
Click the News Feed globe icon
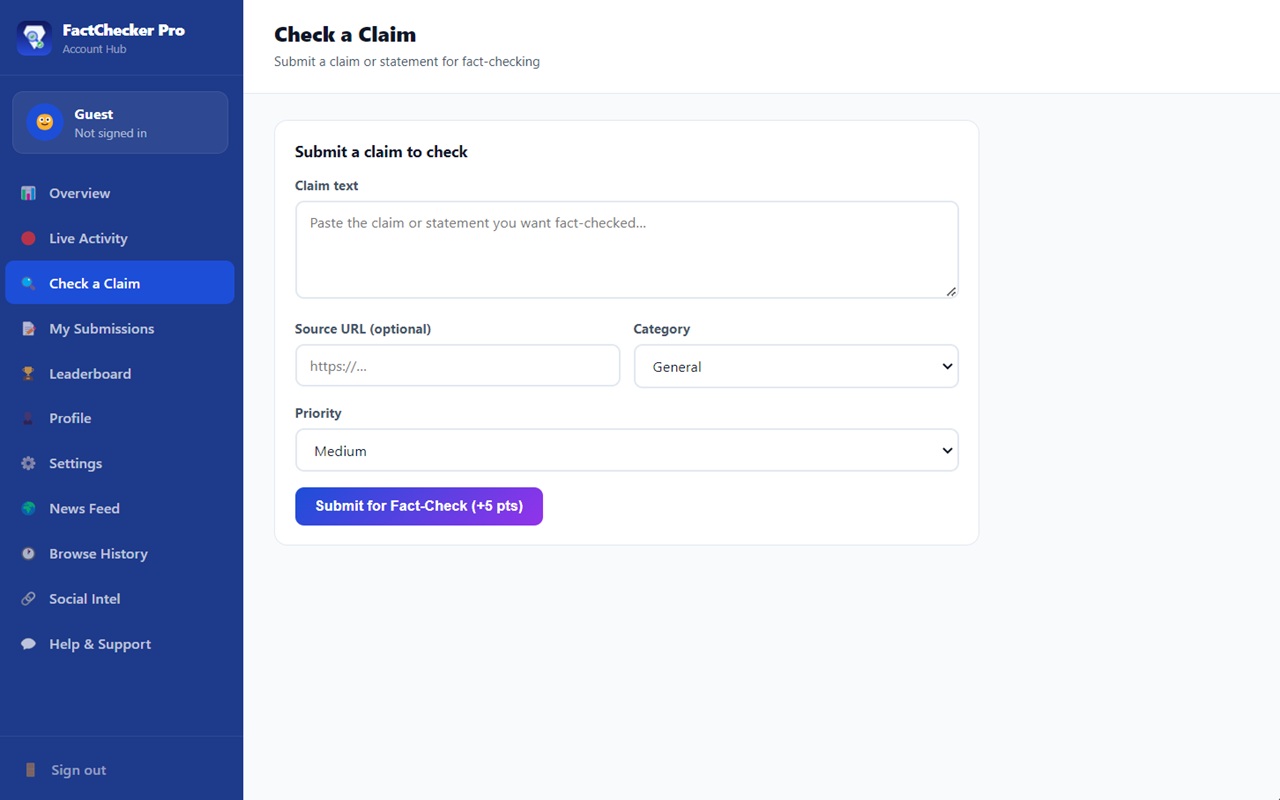pyautogui.click(x=28, y=508)
